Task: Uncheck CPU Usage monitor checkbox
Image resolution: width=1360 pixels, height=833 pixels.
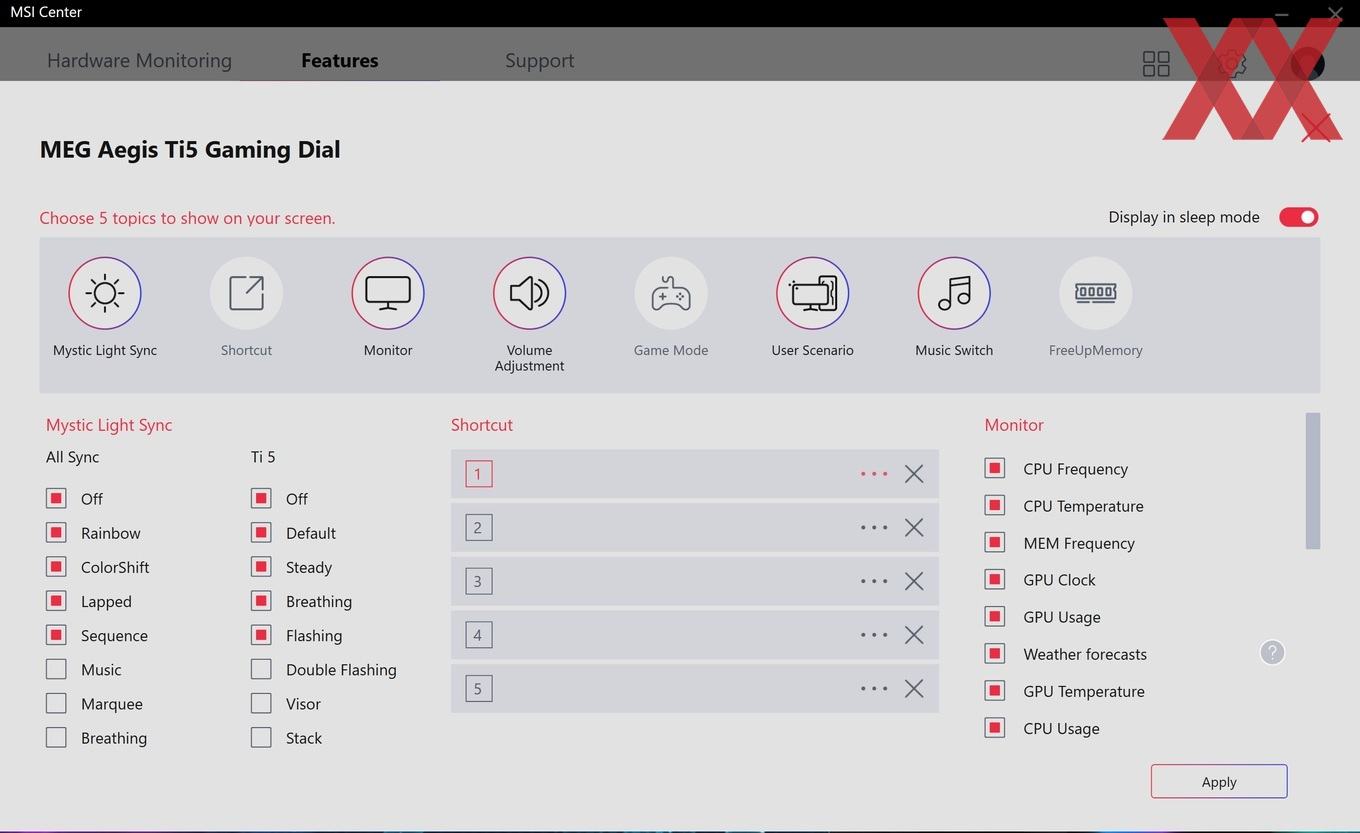Action: 994,727
